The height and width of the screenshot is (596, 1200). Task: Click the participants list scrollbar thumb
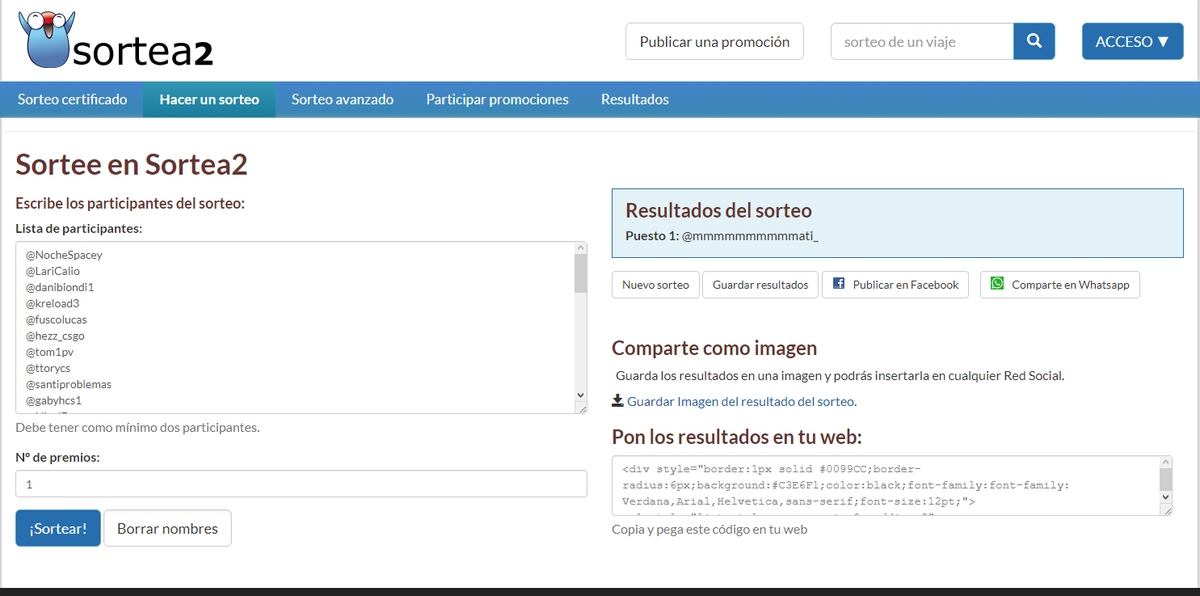(580, 273)
